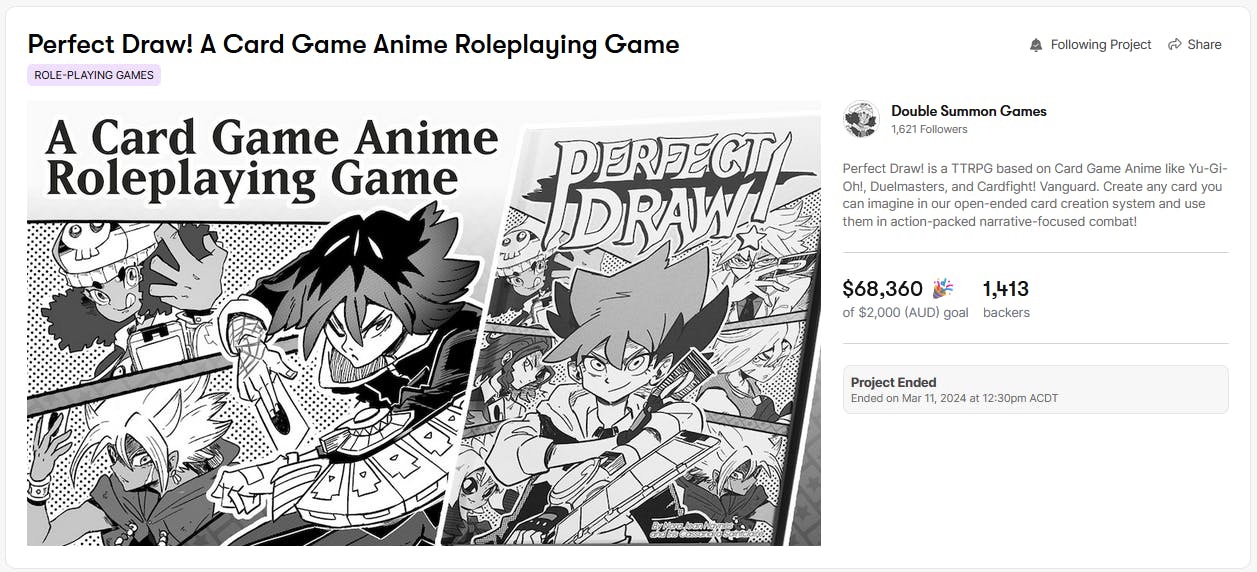Click the party popper emoji next to $68,360
The width and height of the screenshot is (1257, 572).
point(942,289)
